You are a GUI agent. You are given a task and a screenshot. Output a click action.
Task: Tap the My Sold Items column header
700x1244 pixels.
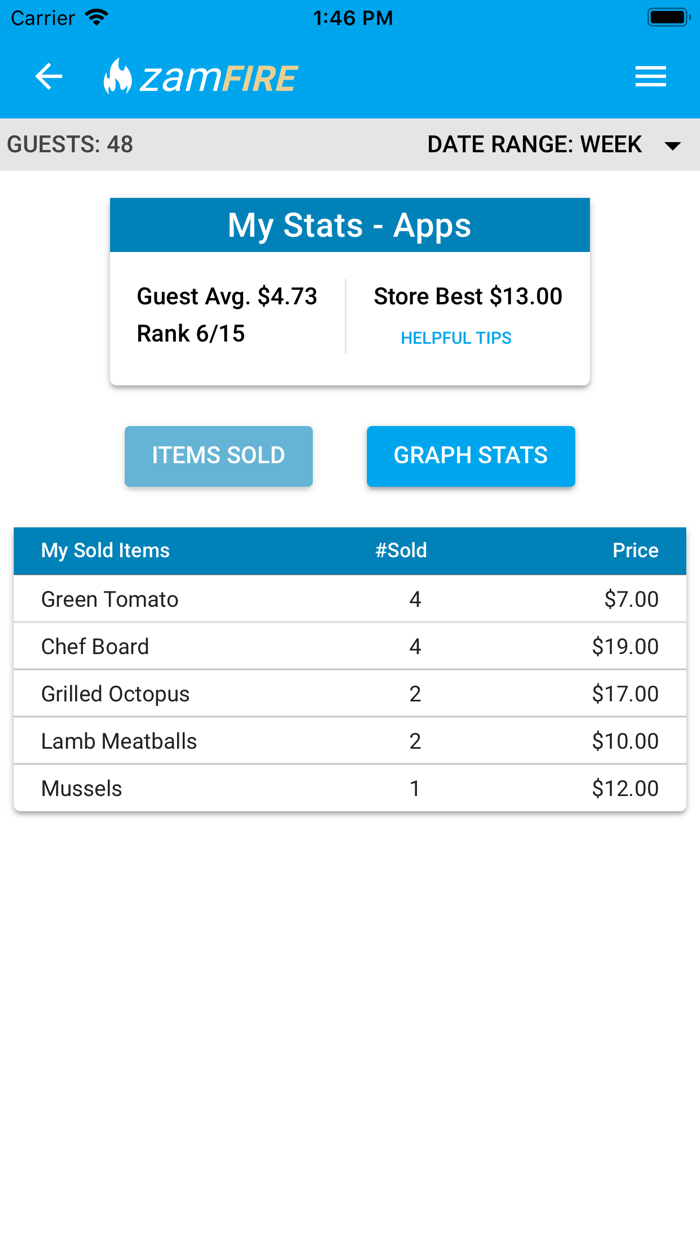point(105,551)
